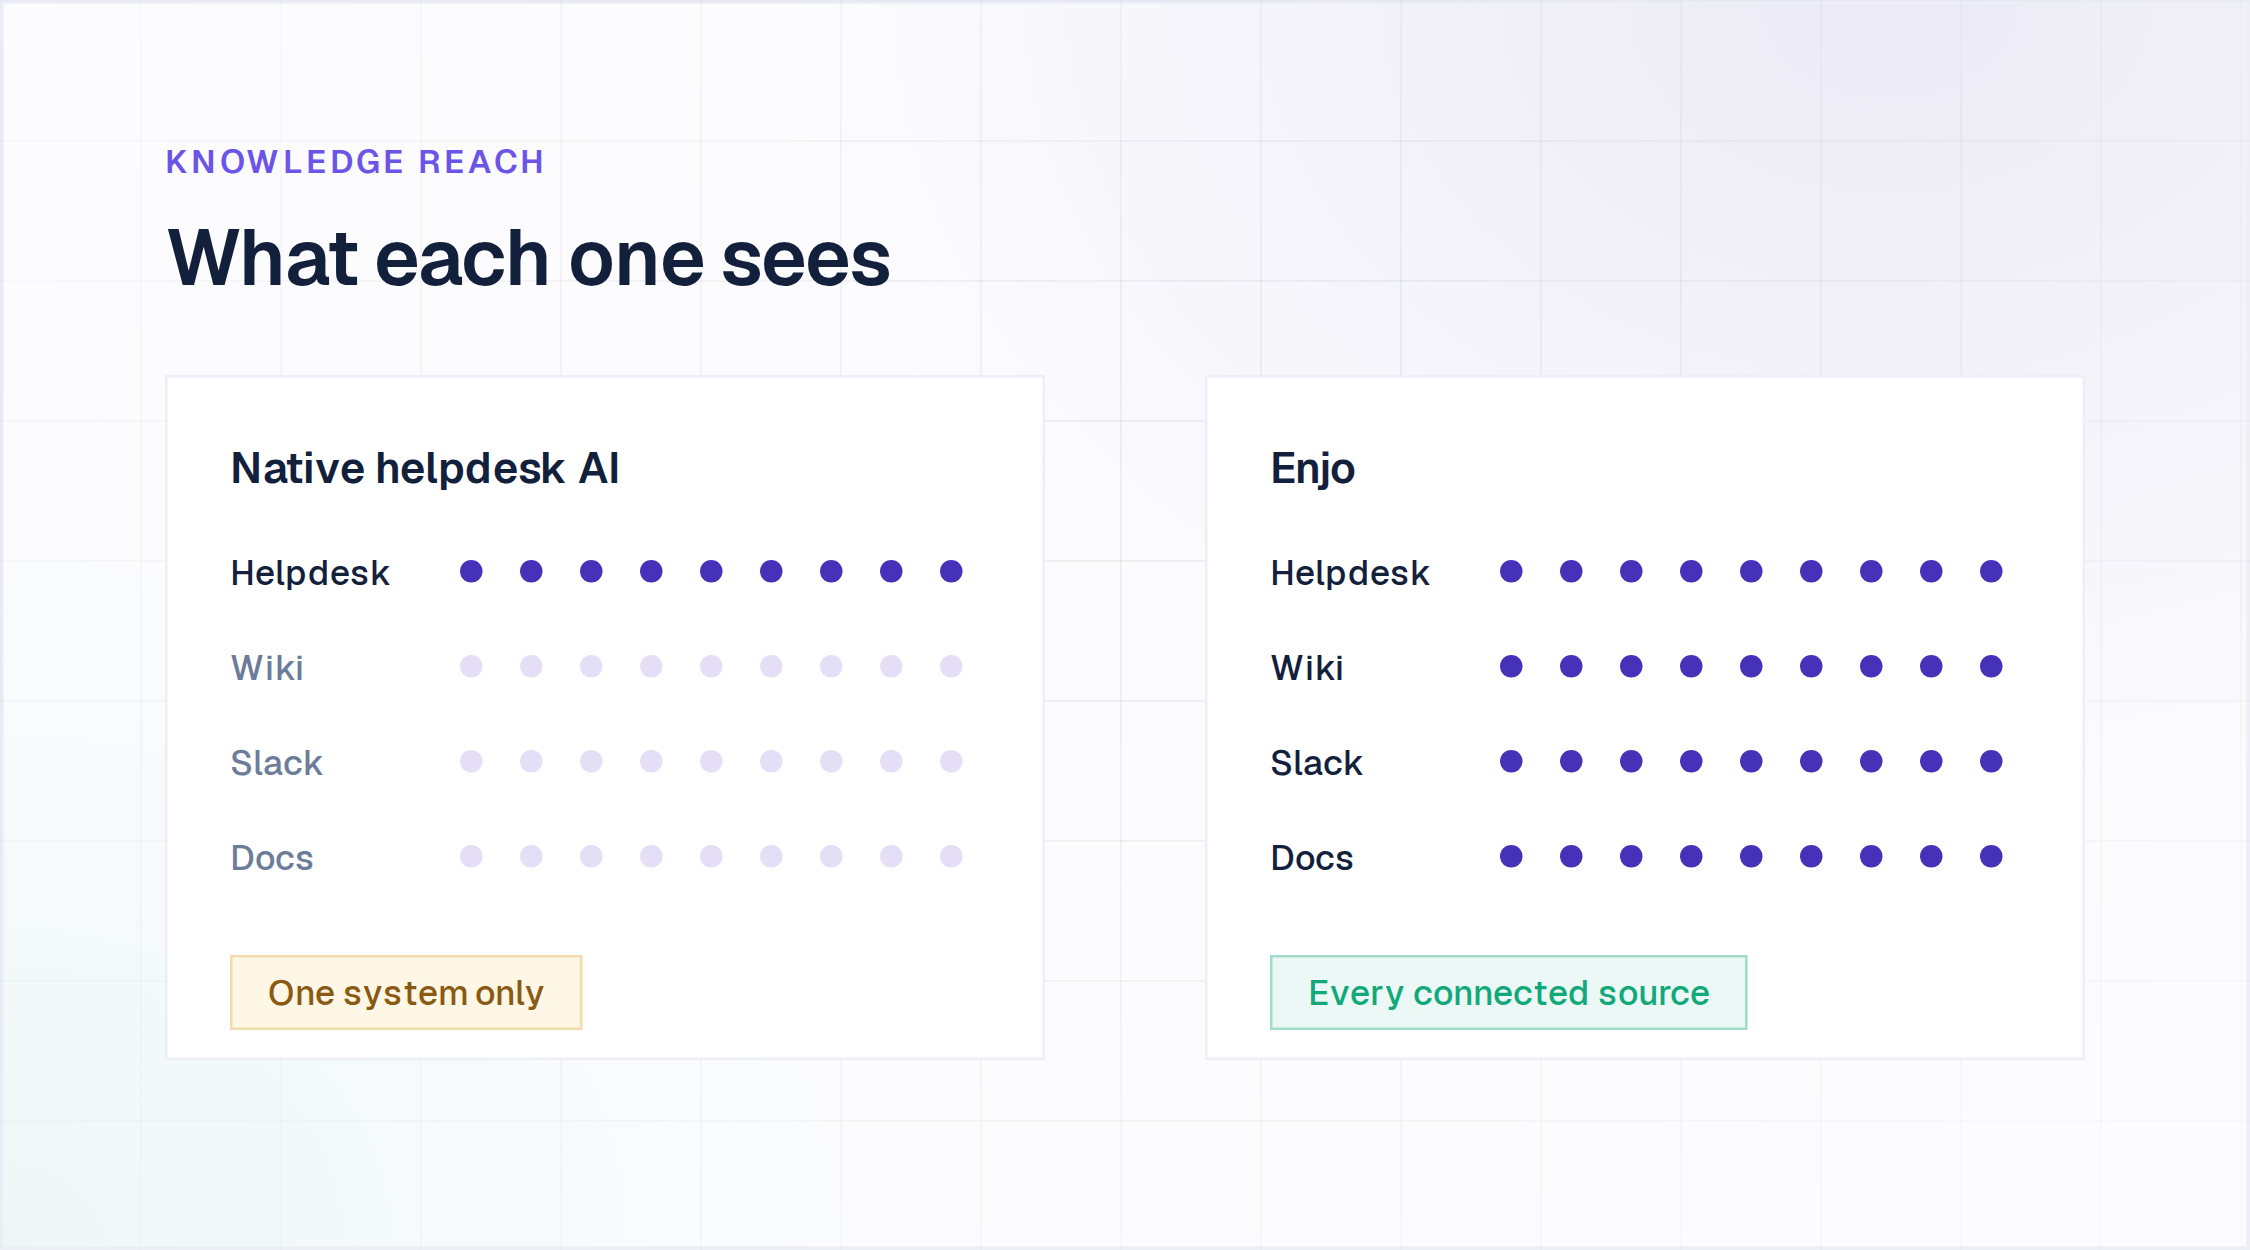Click the faded Docs label in the Native card
The image size is (2250, 1250).
pyautogui.click(x=272, y=858)
